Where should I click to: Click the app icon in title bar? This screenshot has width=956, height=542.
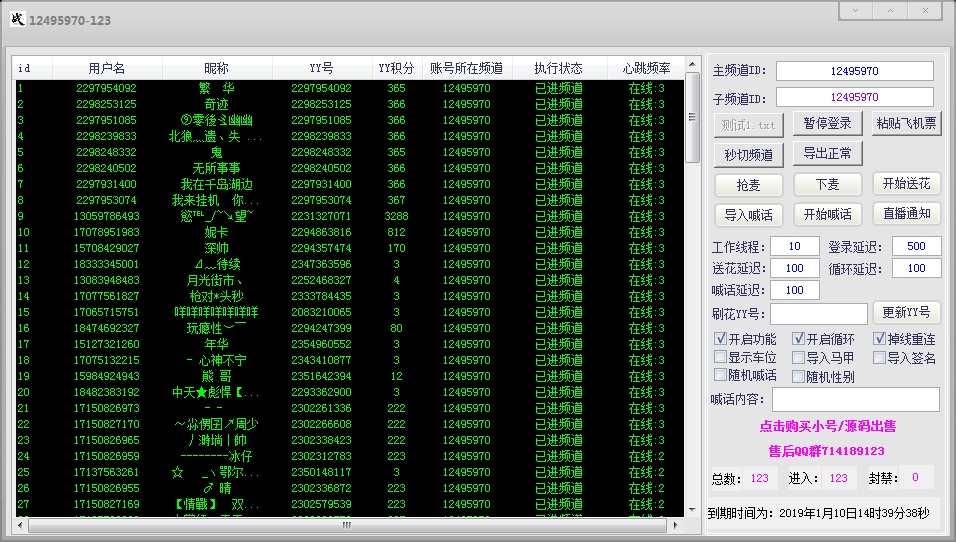click(18, 20)
